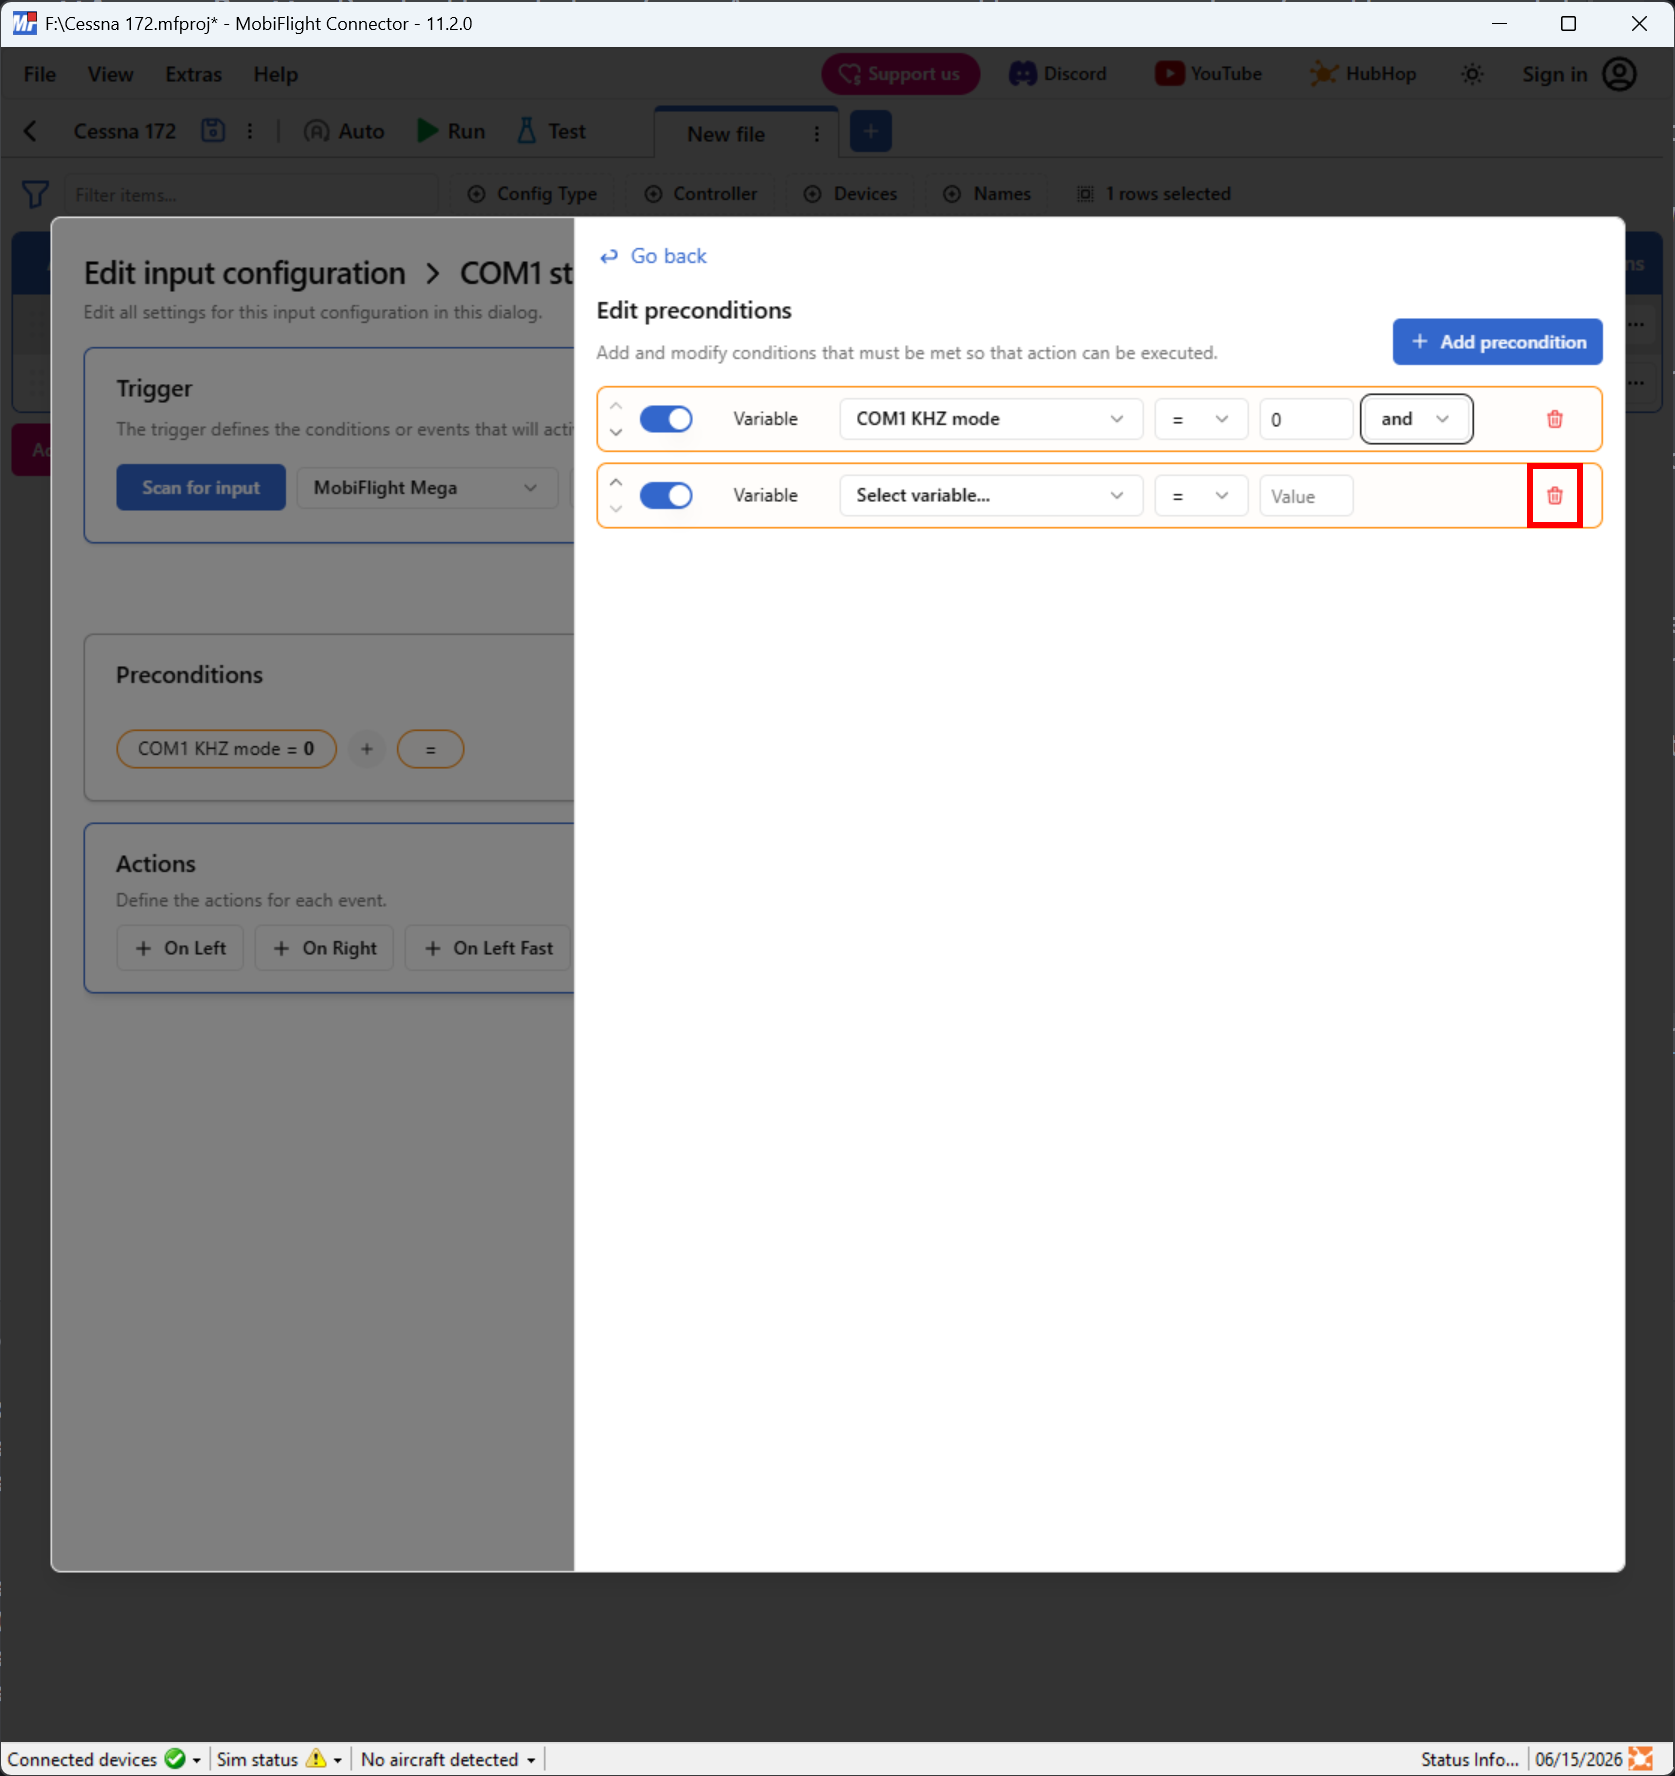The width and height of the screenshot is (1675, 1776).
Task: Open HubHop
Action: (1363, 74)
